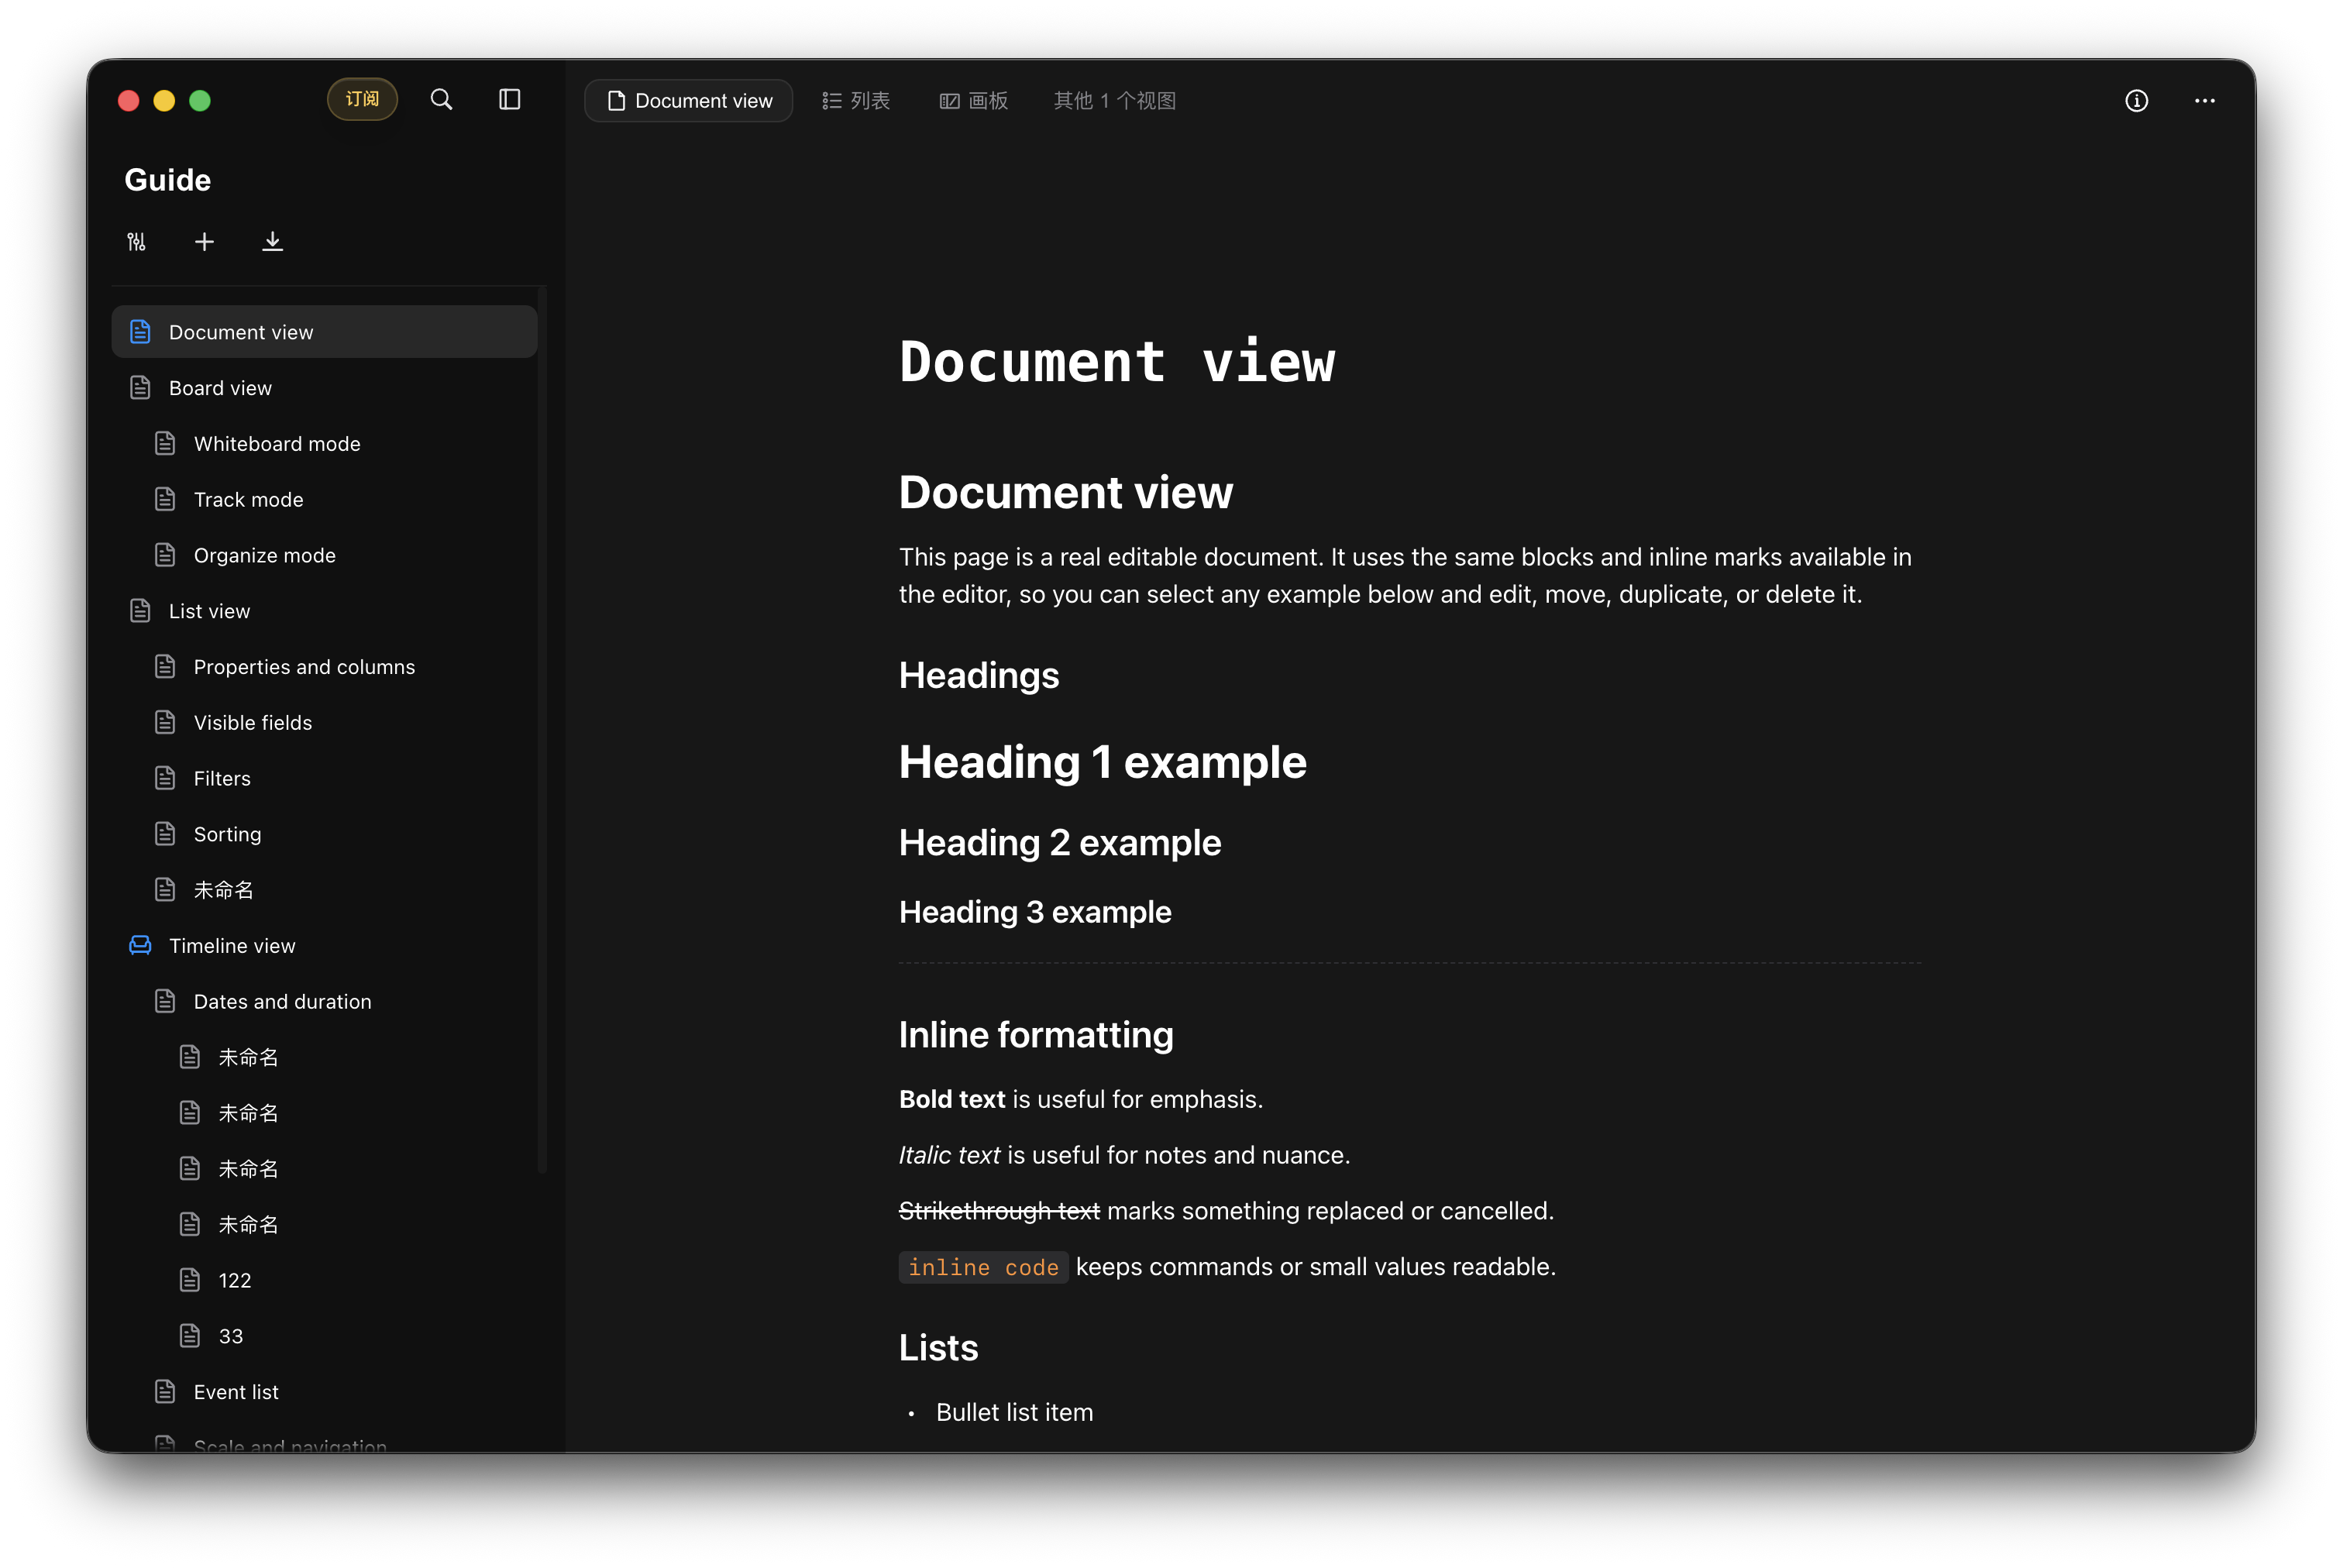Select Timeline view in the sidebar
This screenshot has width=2343, height=1568.
325,945
